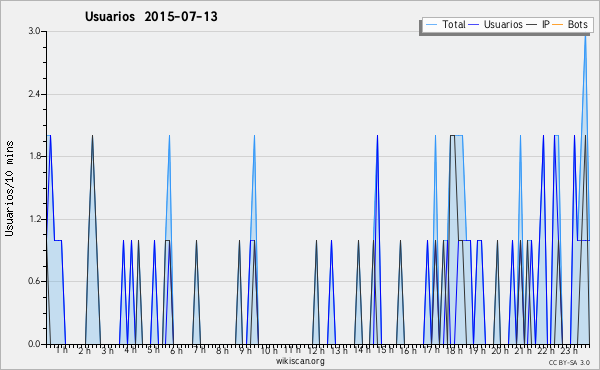Click the '12 h' x-axis label
600x370 pixels.
click(x=316, y=350)
